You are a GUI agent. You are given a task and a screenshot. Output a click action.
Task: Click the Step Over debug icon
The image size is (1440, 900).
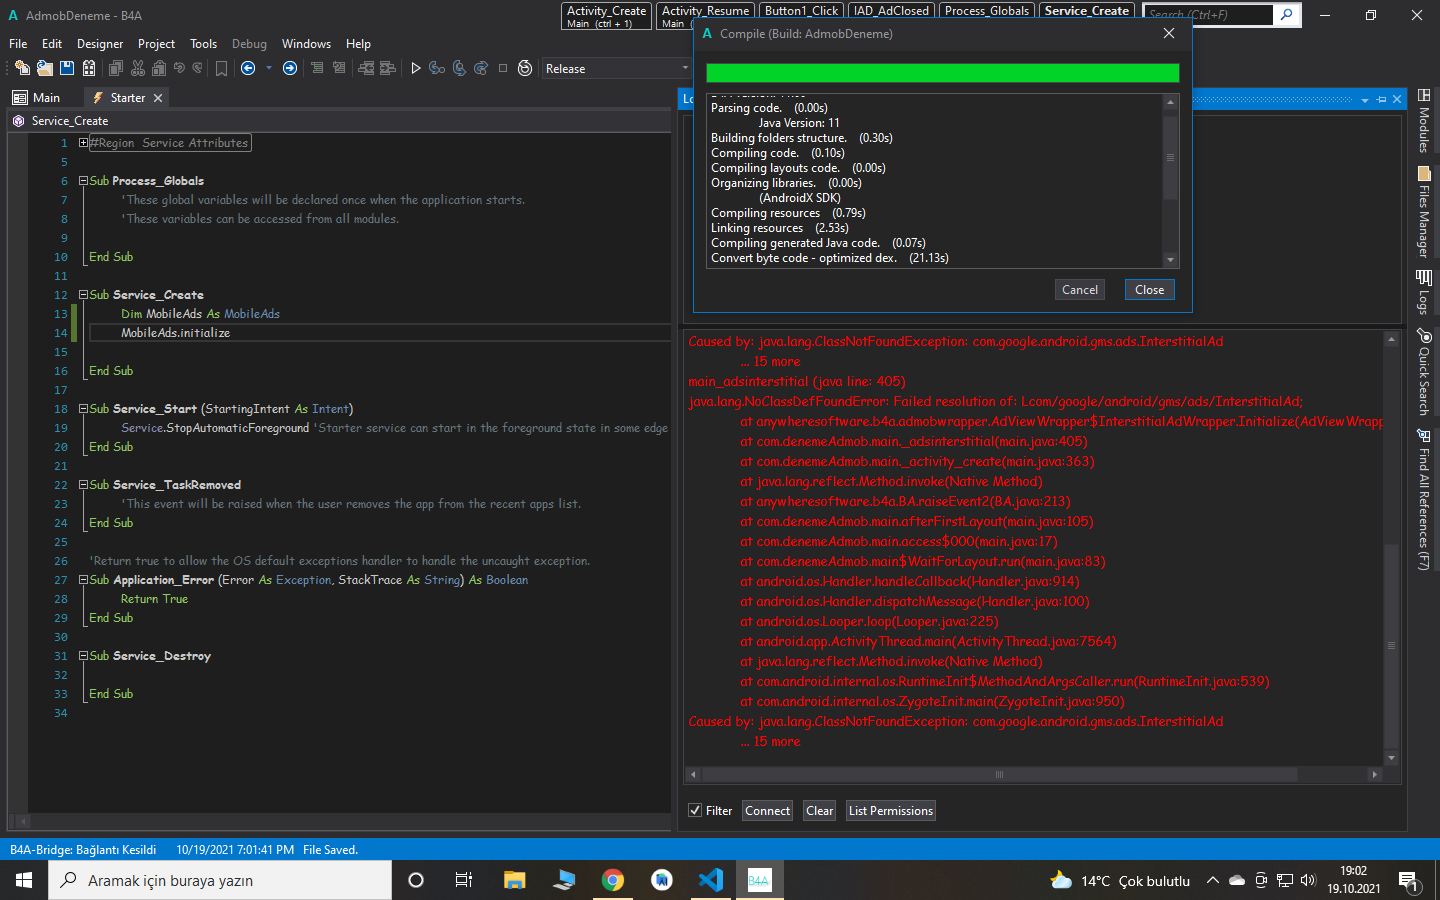tap(459, 68)
